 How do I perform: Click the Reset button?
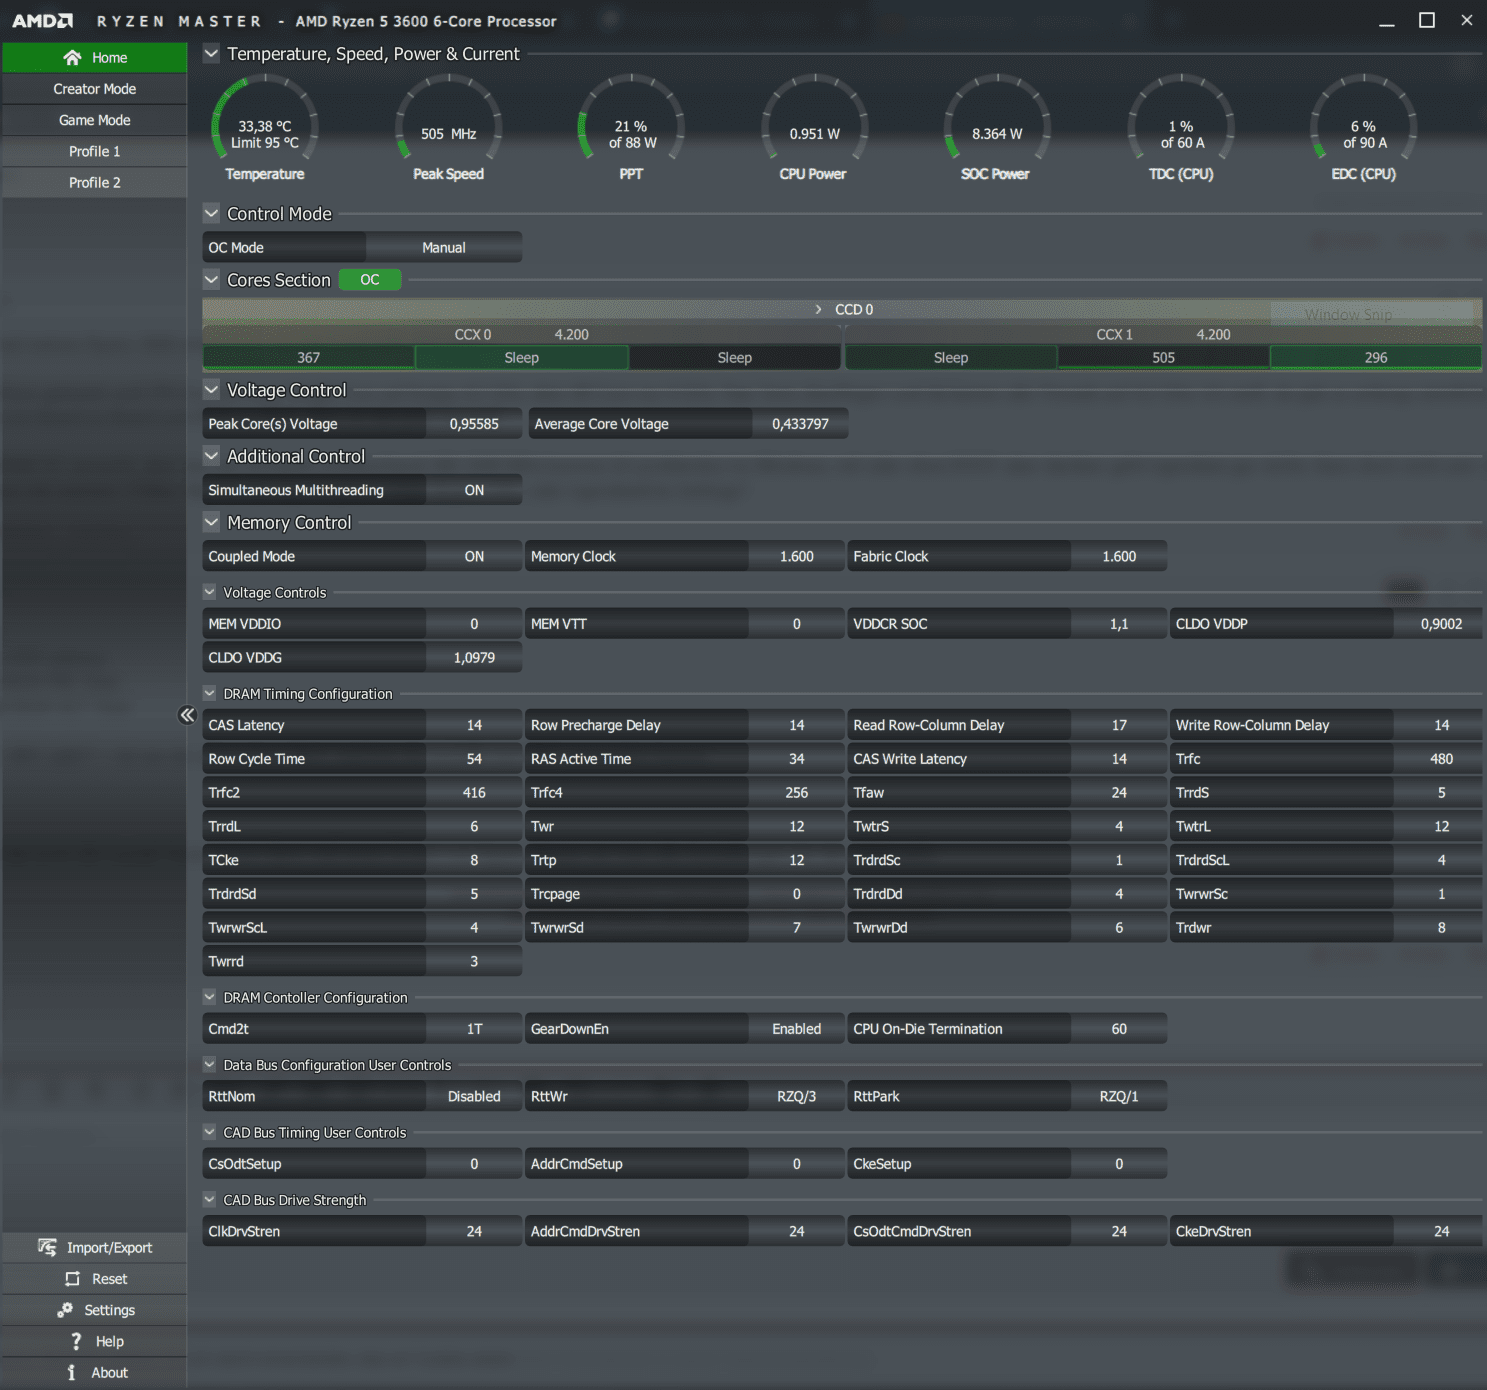[x=95, y=1278]
